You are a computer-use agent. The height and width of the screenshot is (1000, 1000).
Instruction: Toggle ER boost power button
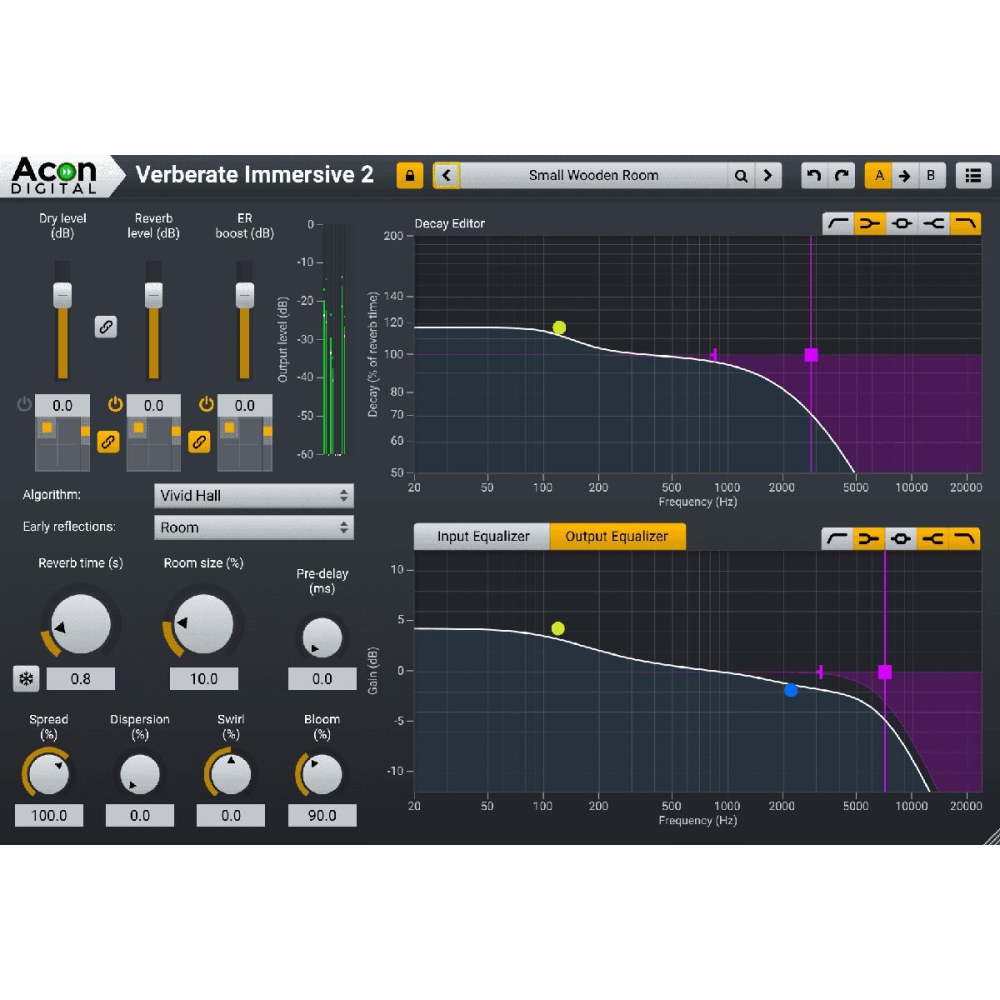(206, 404)
